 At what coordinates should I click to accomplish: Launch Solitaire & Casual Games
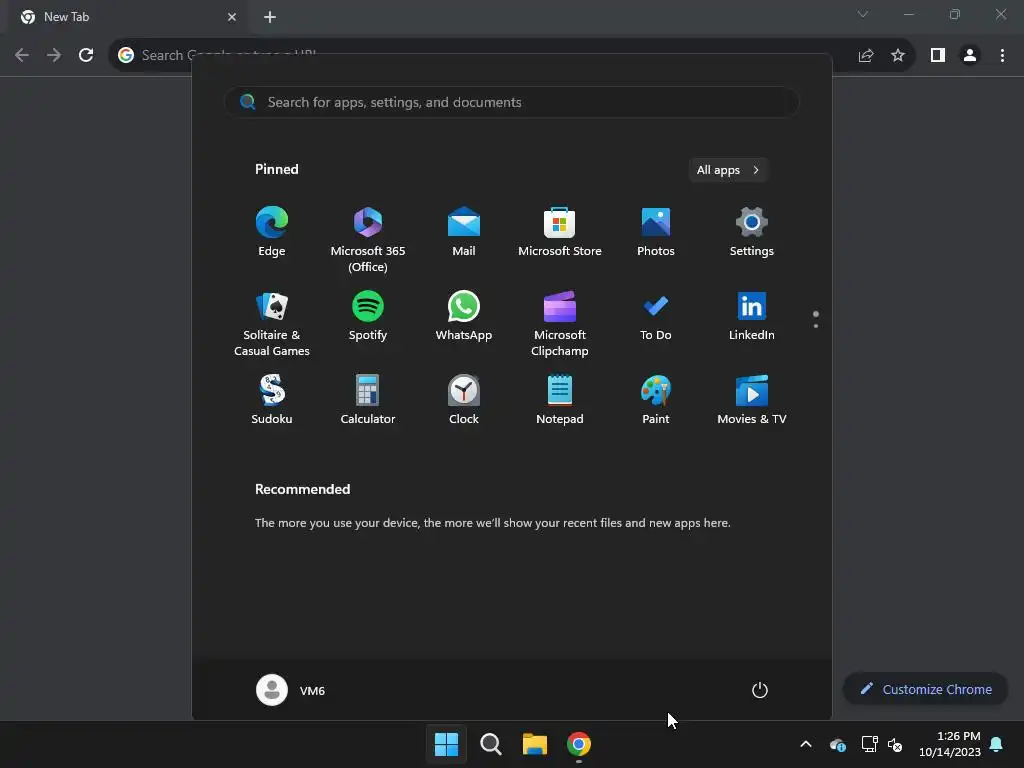(272, 323)
